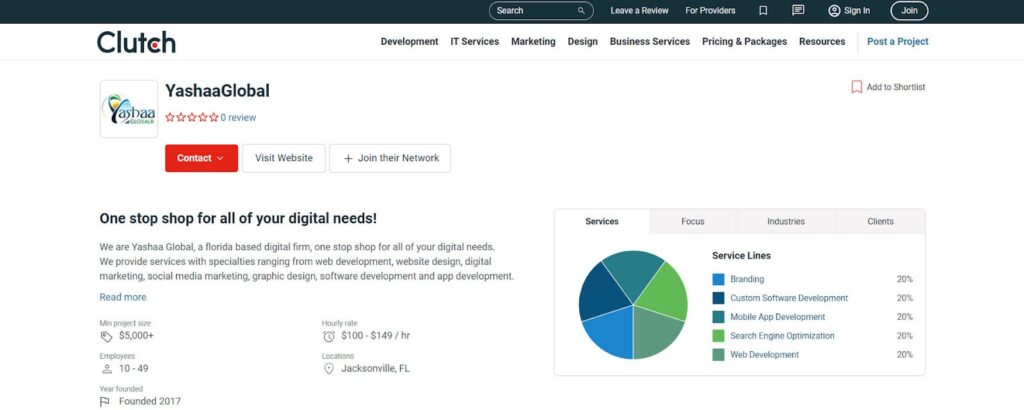Click Web Development color swatch

point(718,355)
